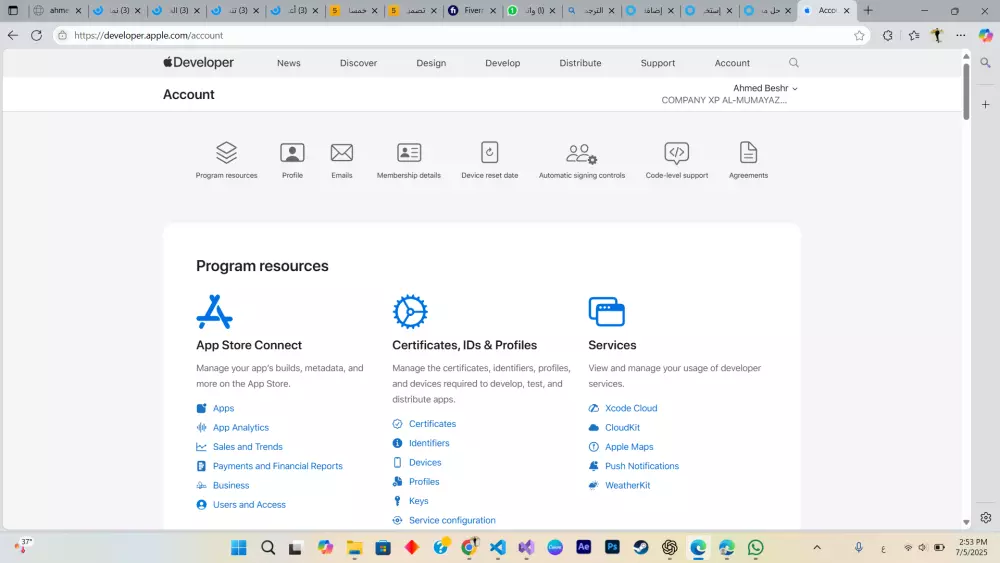Open the WeatherKit link
1000x563 pixels.
[628, 485]
